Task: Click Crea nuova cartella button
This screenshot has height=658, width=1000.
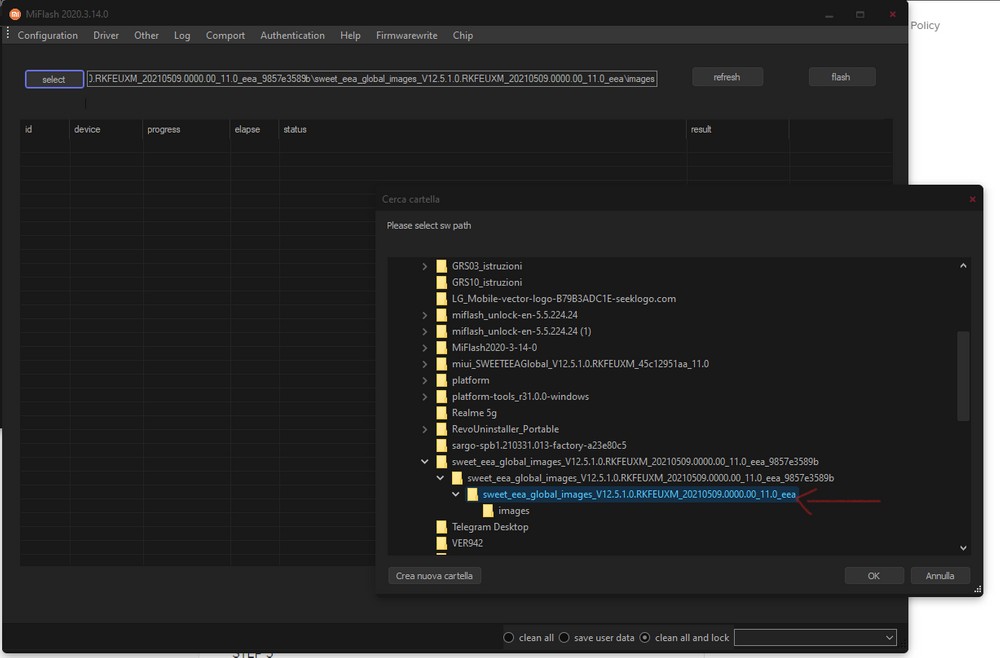Action: (434, 576)
